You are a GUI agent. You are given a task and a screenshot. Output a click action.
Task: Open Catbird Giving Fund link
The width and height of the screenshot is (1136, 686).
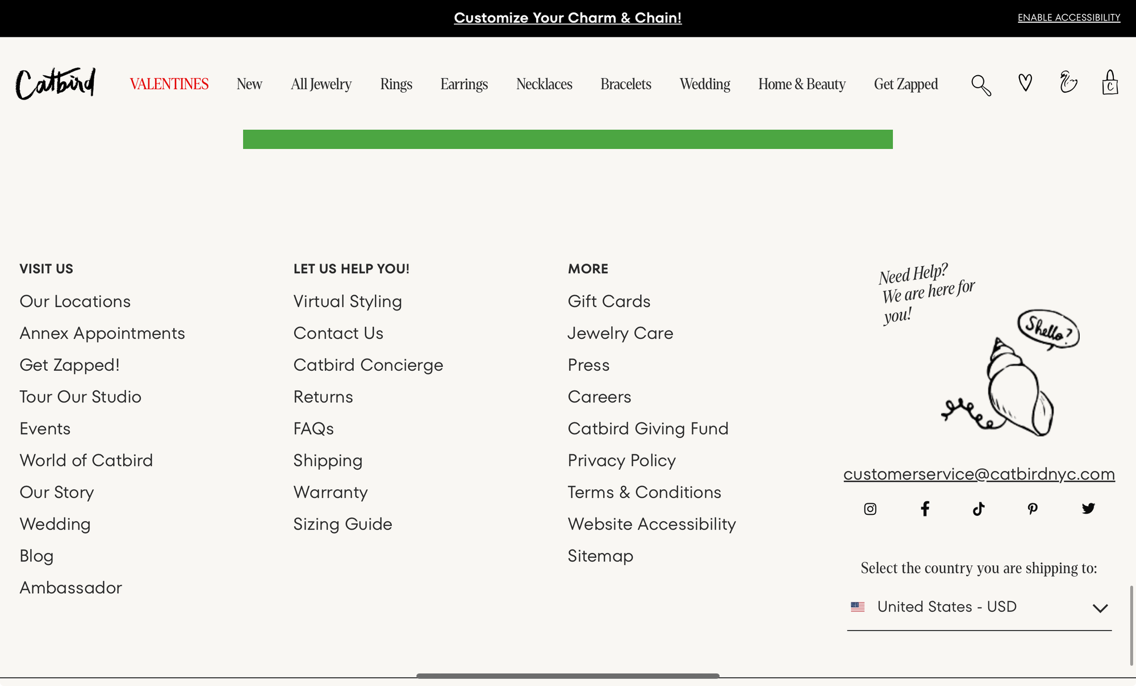click(648, 429)
